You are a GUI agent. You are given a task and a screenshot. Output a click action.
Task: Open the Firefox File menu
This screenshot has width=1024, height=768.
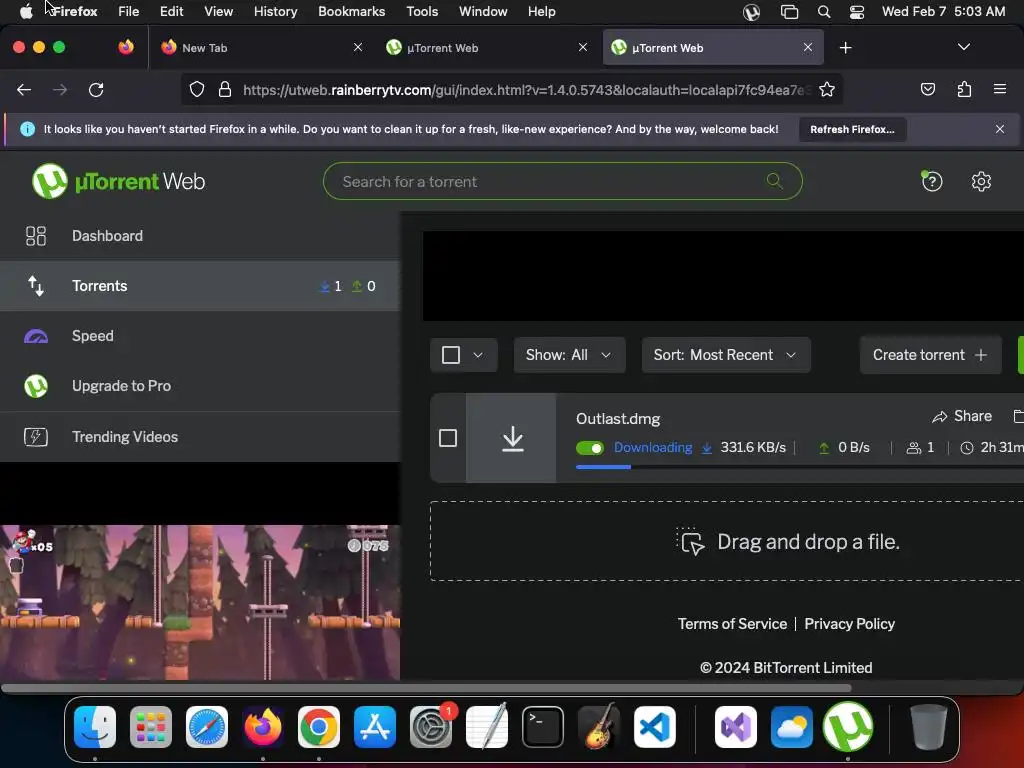pyautogui.click(x=128, y=12)
